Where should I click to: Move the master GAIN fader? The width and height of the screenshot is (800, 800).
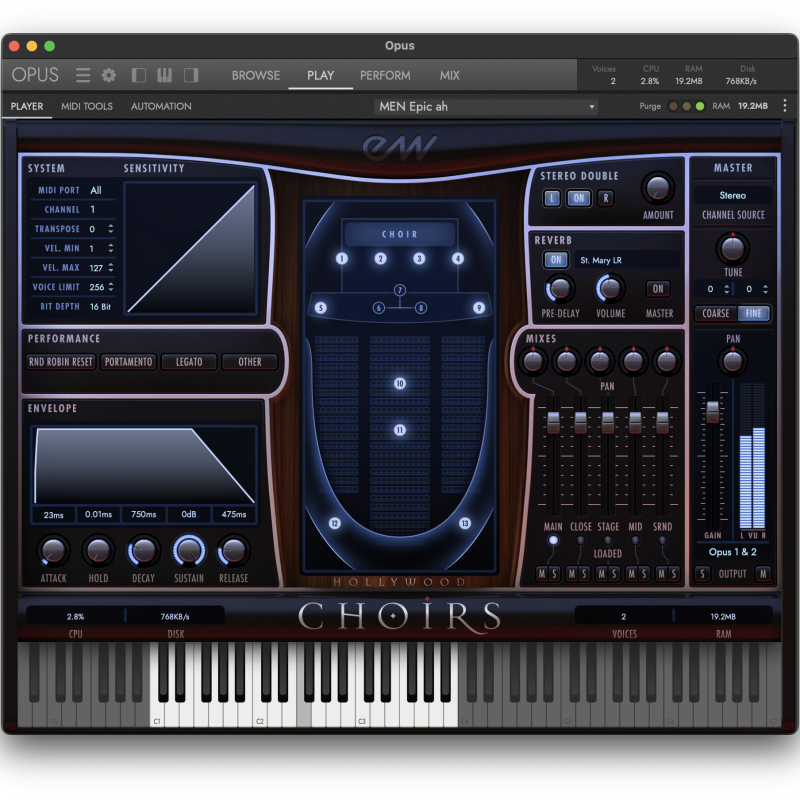(713, 411)
